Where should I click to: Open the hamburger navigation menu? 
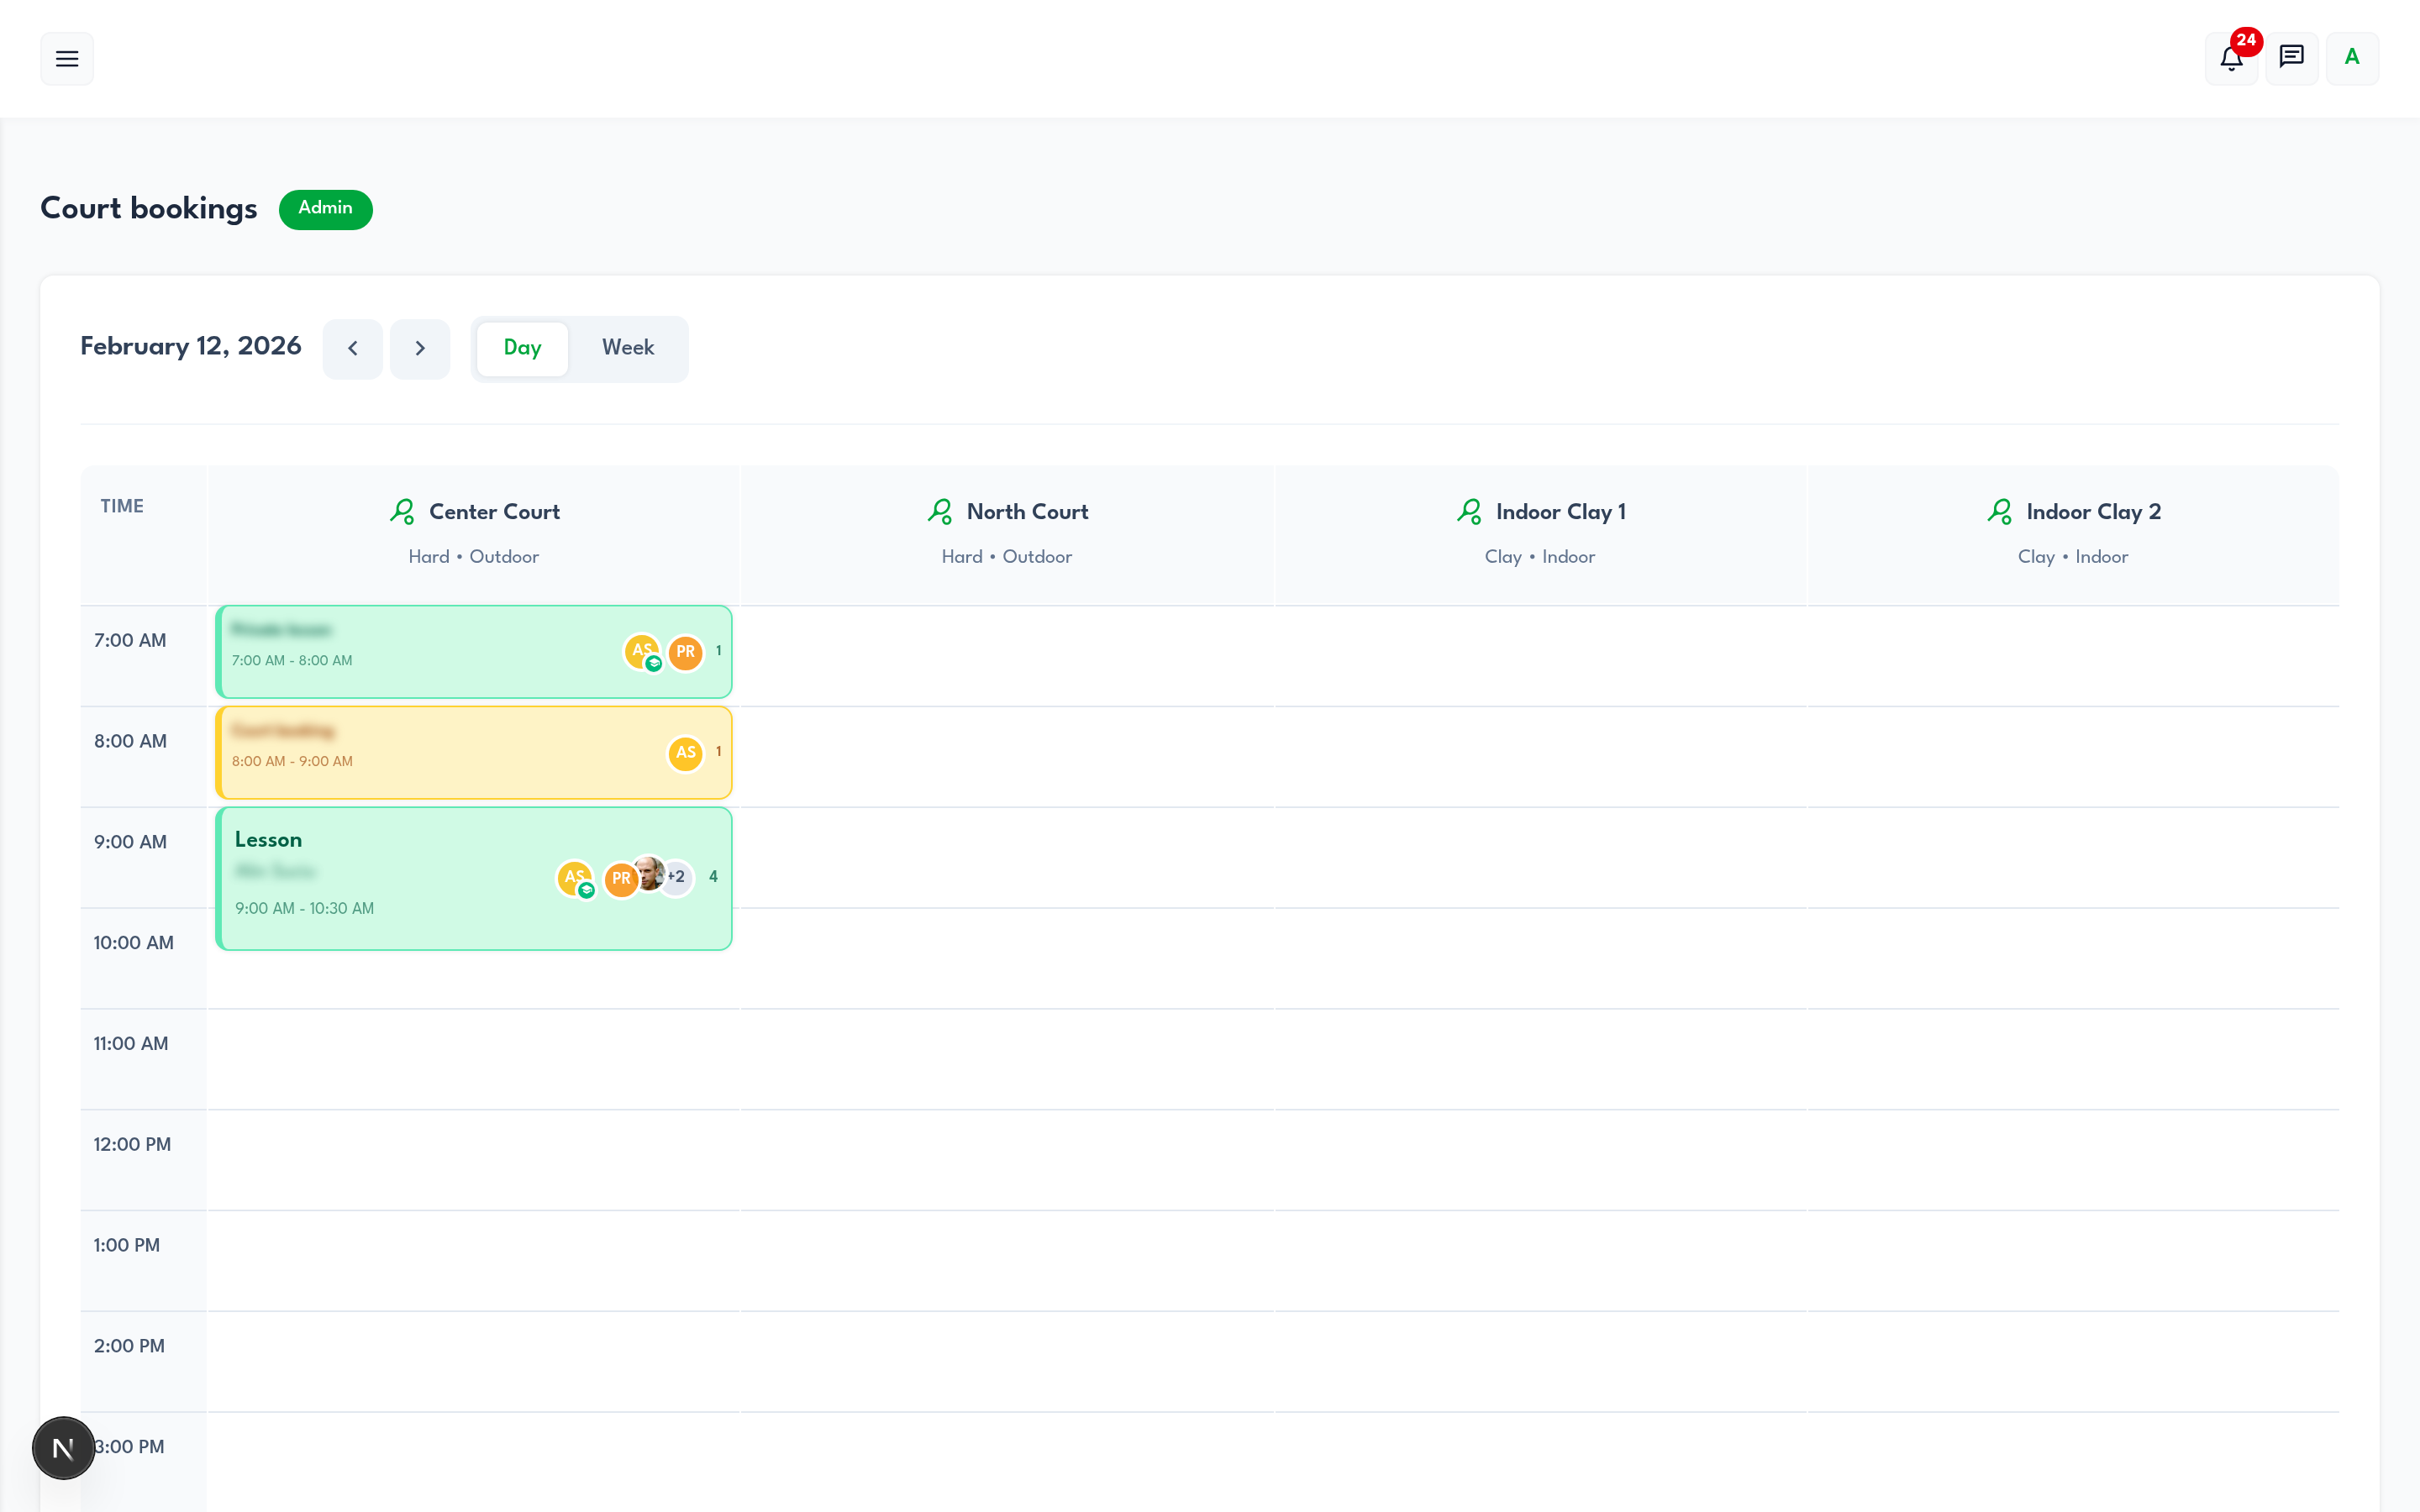coord(66,58)
